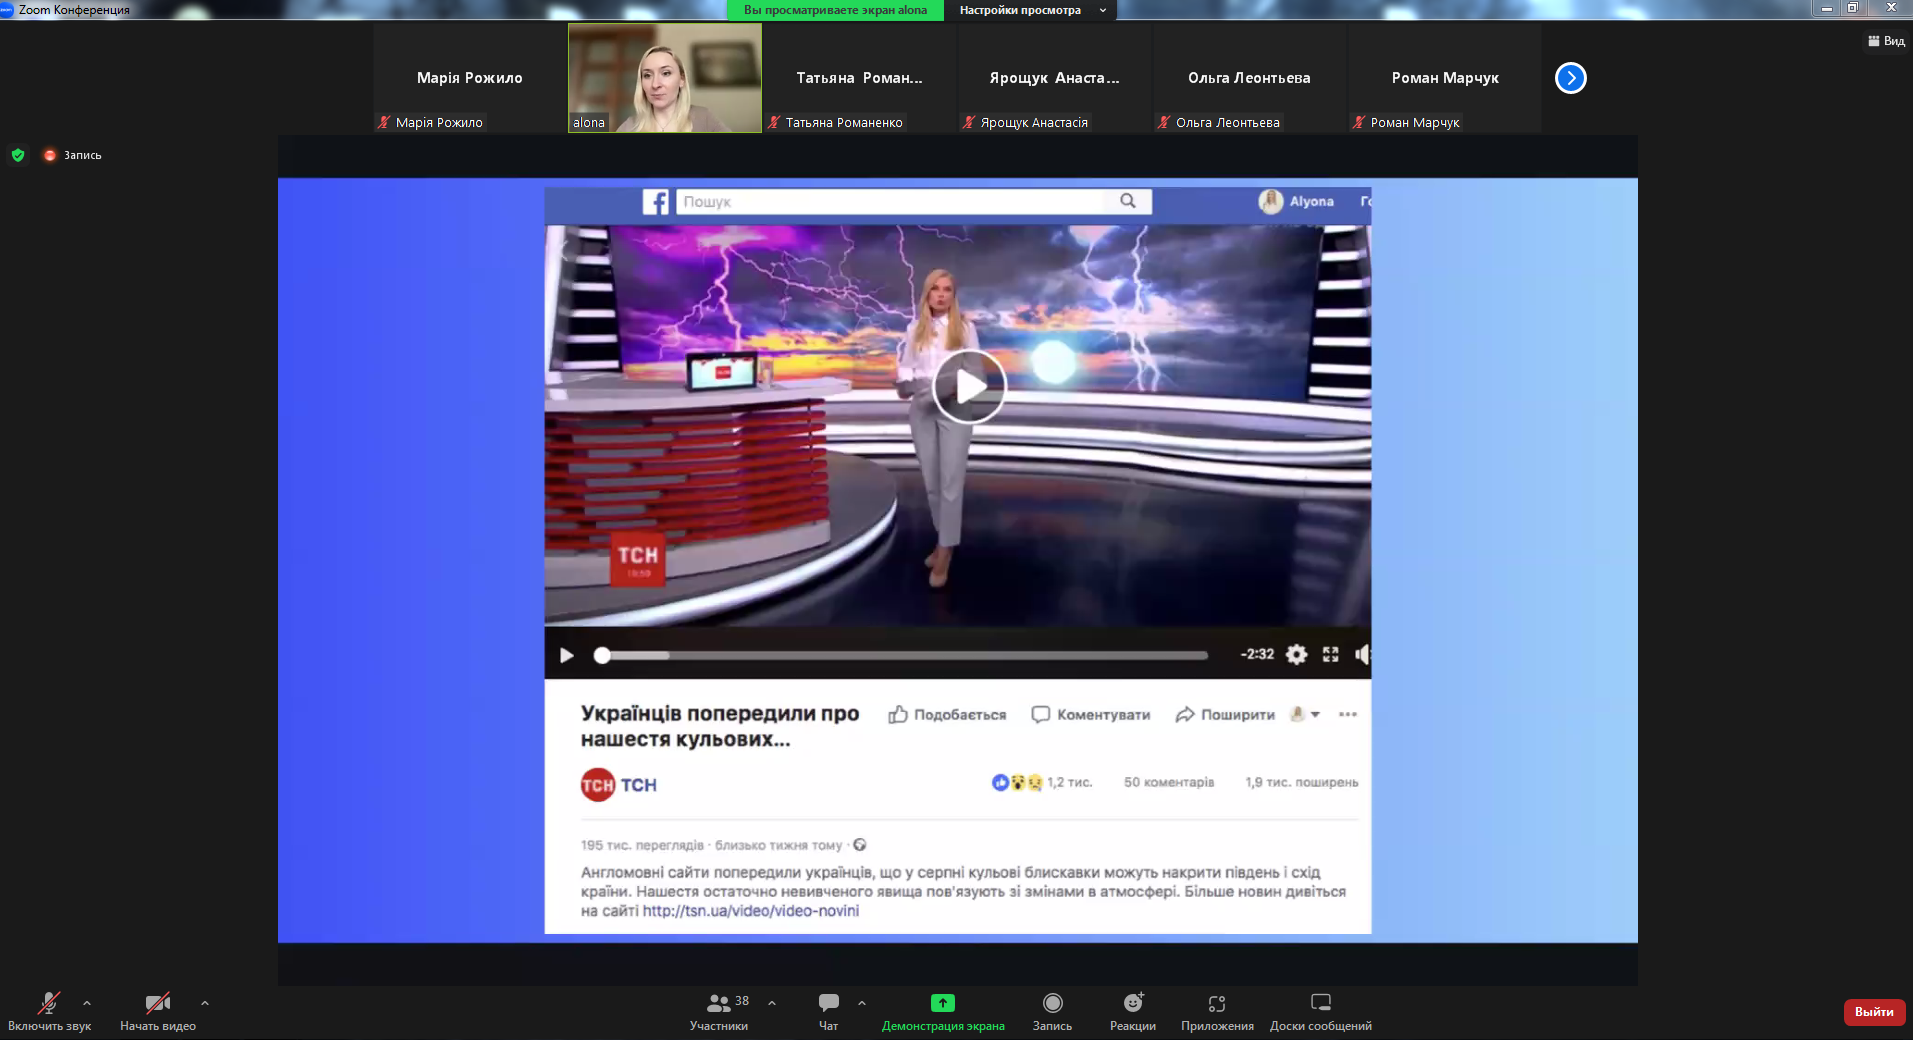Click the Марія Рожило participant tile
Image resolution: width=1913 pixels, height=1040 pixels.
click(x=470, y=78)
